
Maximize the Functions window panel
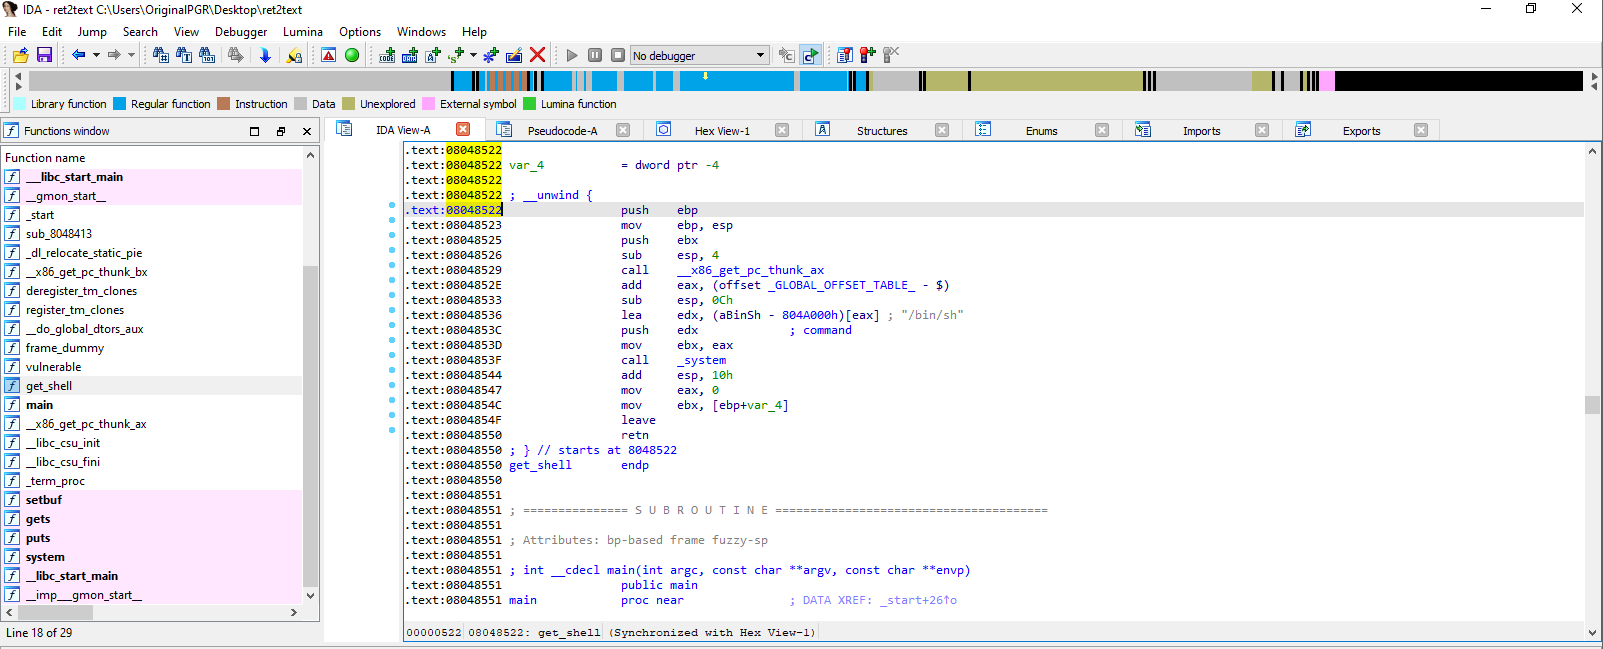pyautogui.click(x=254, y=131)
